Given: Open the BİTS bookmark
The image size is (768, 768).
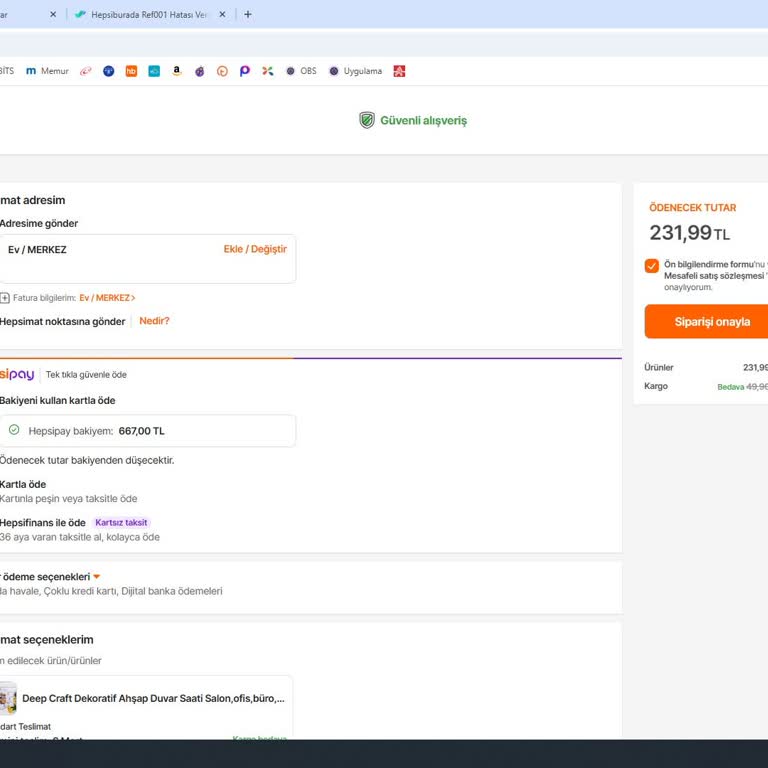Looking at the screenshot, I should [x=7, y=71].
